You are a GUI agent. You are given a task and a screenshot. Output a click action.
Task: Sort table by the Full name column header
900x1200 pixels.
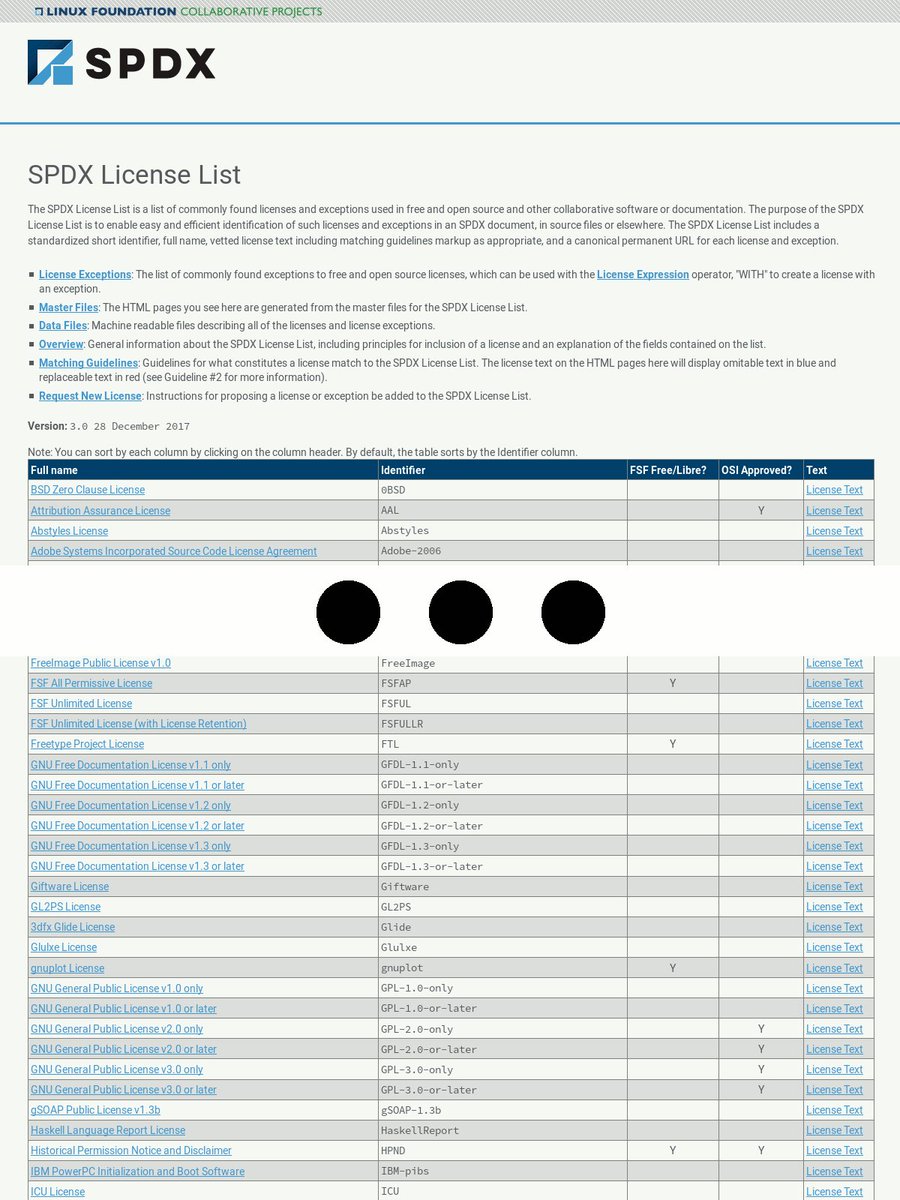203,470
